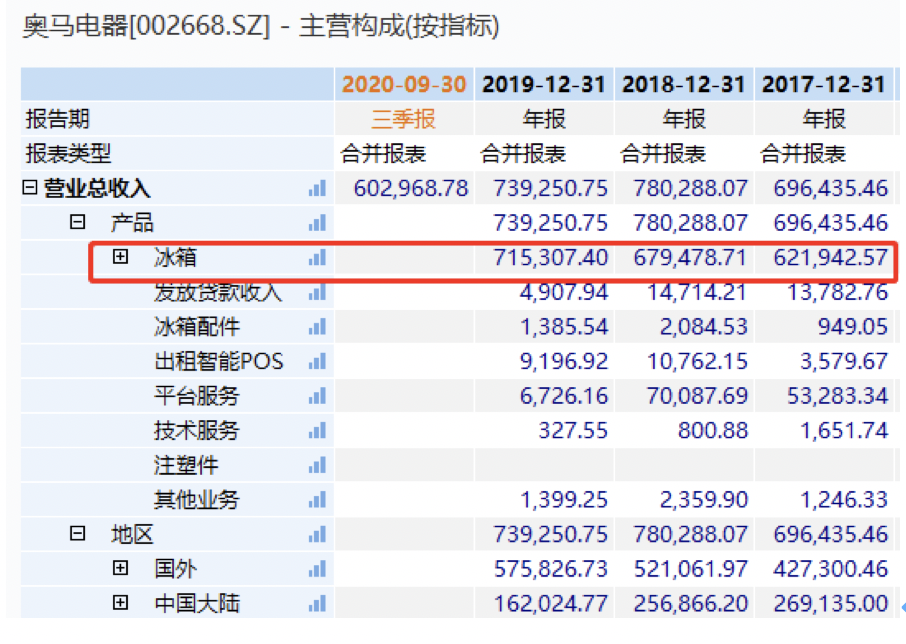The height and width of the screenshot is (644, 906).
Task: Select the 2020-09-30 column header
Action: coord(404,84)
